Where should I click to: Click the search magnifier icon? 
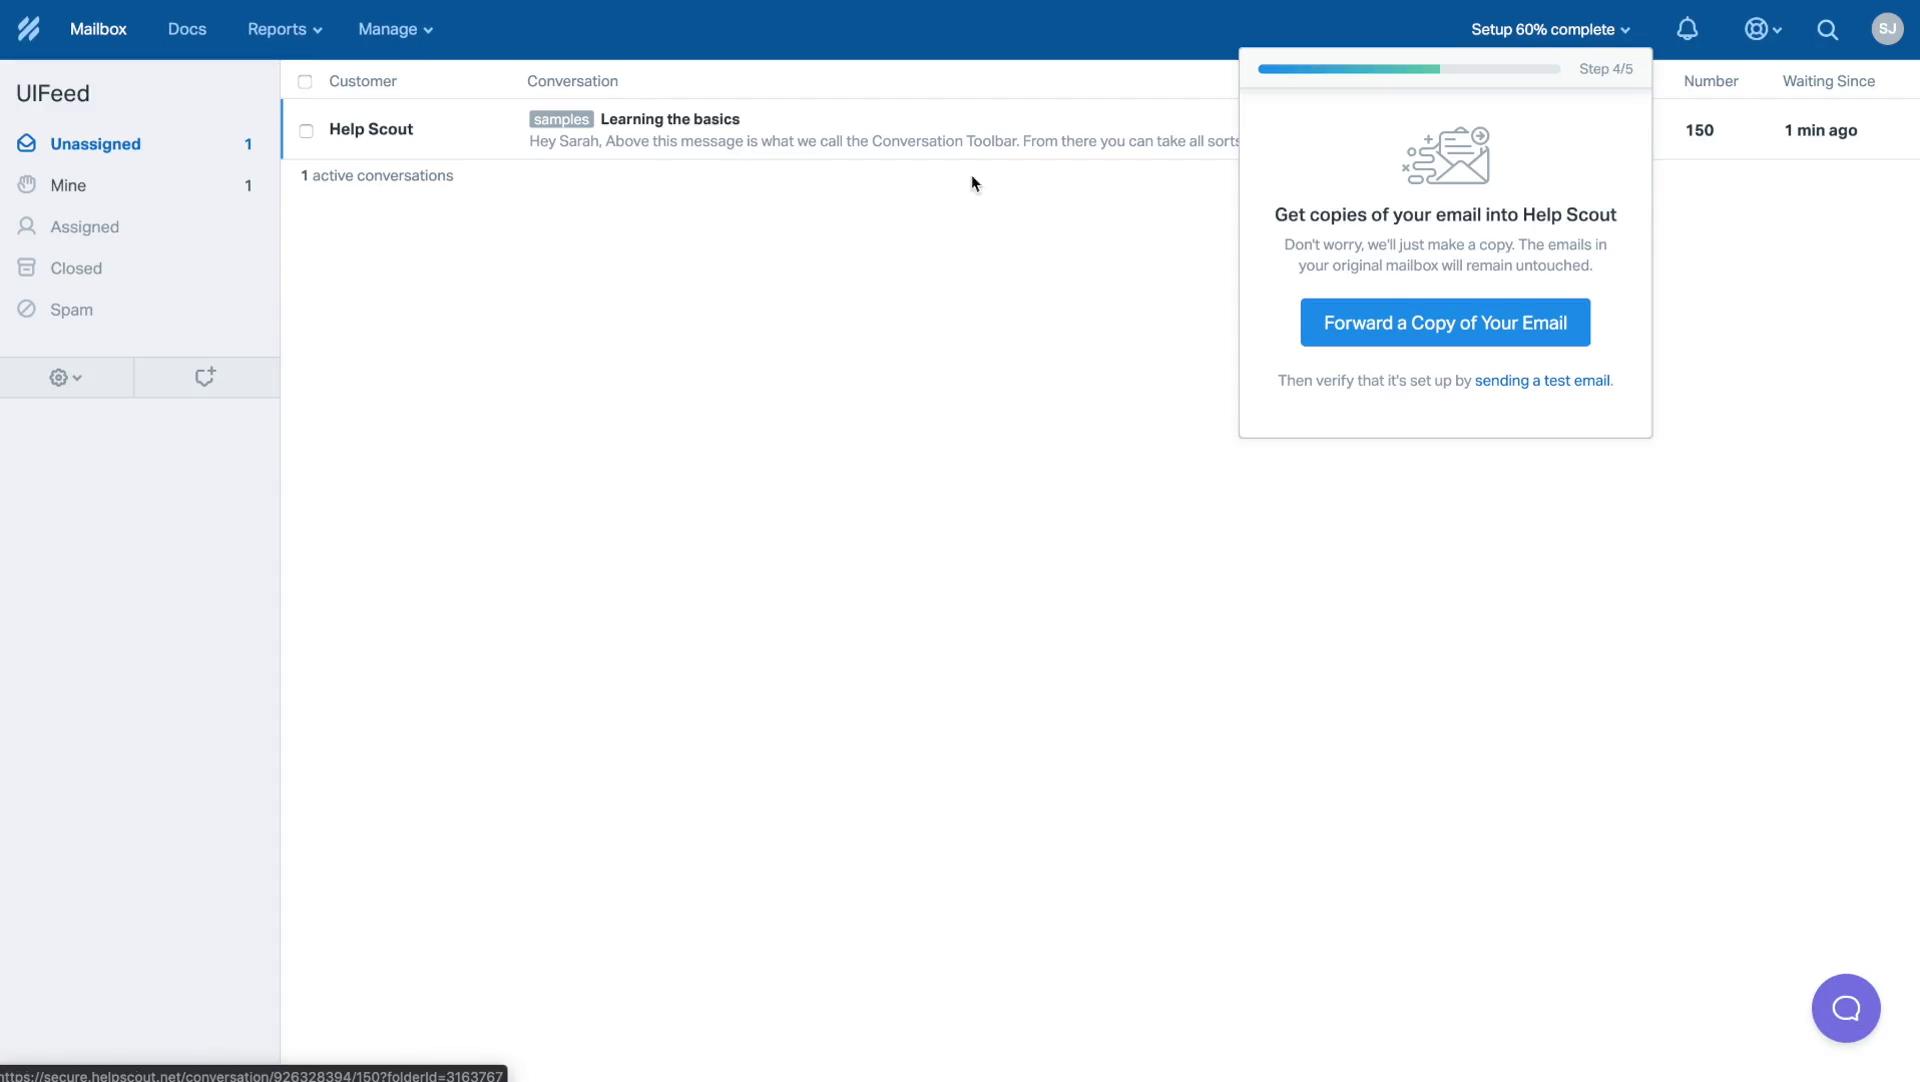tap(1828, 28)
